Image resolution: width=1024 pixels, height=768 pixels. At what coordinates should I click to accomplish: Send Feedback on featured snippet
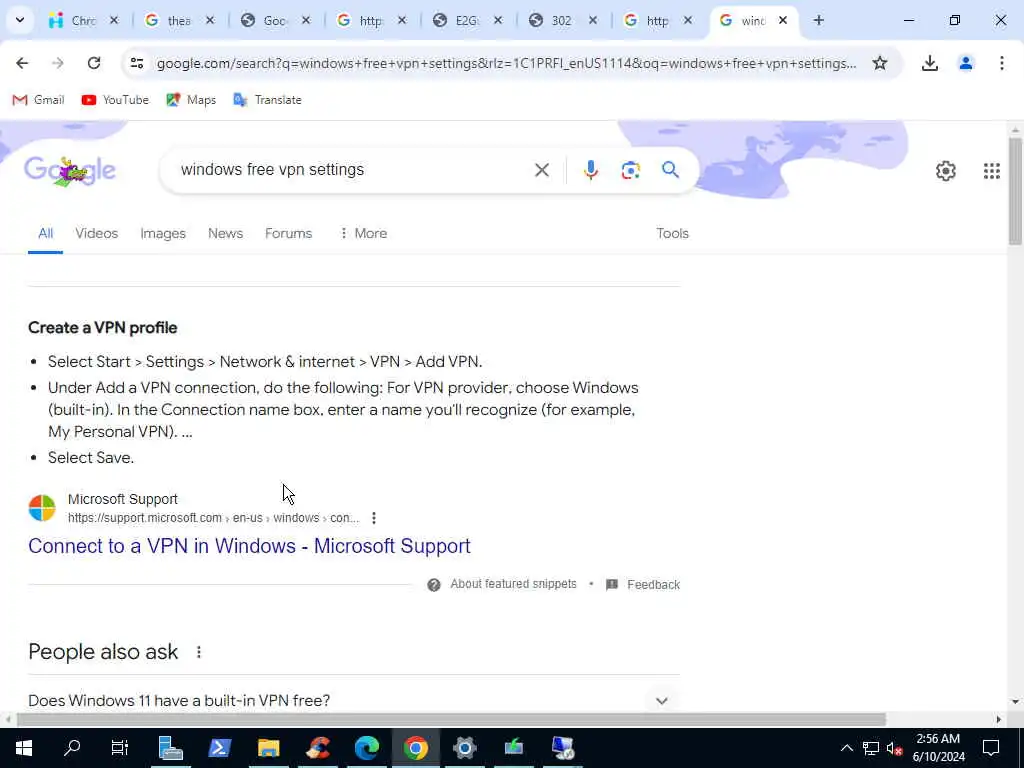pyautogui.click(x=653, y=584)
